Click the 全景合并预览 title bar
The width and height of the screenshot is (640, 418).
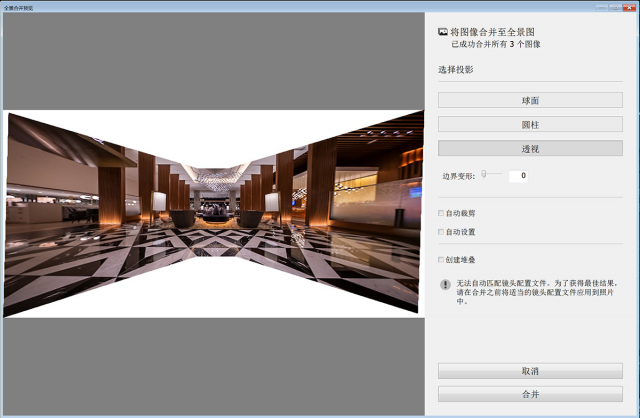(300, 5)
